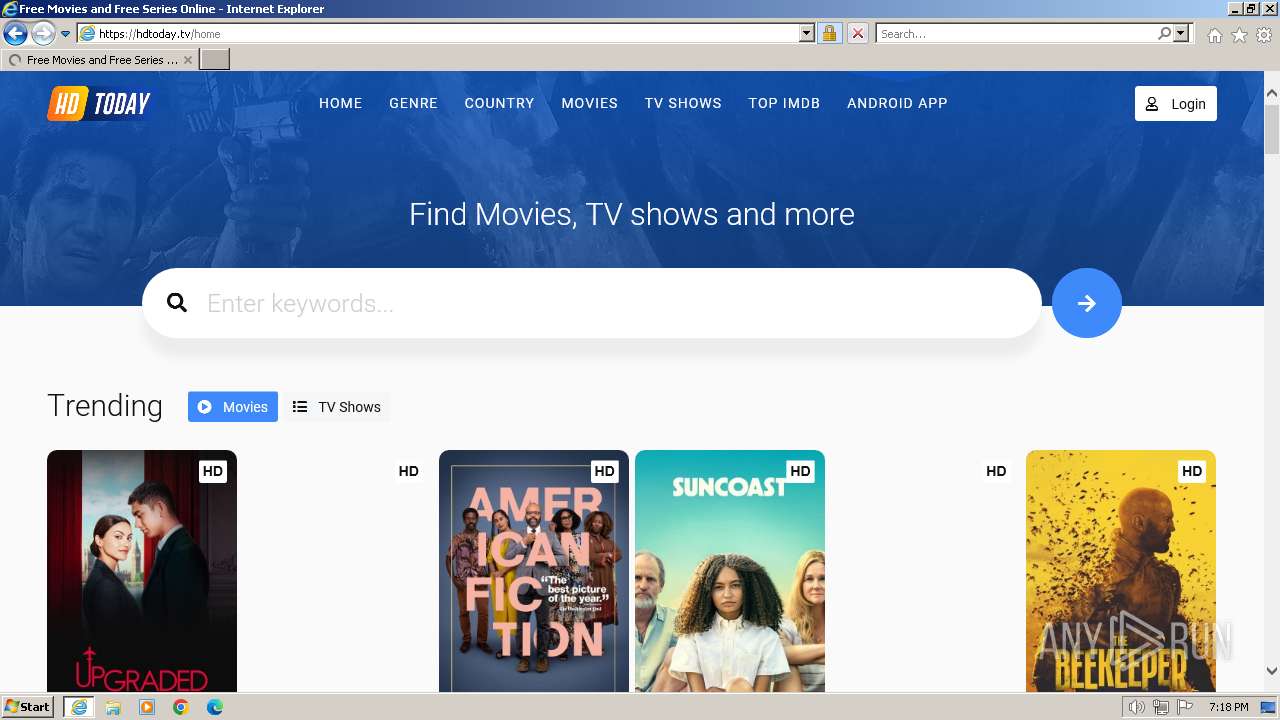Screen dimensions: 1280x720
Task: Close the Free Movies and Free Series tab
Action: (188, 60)
